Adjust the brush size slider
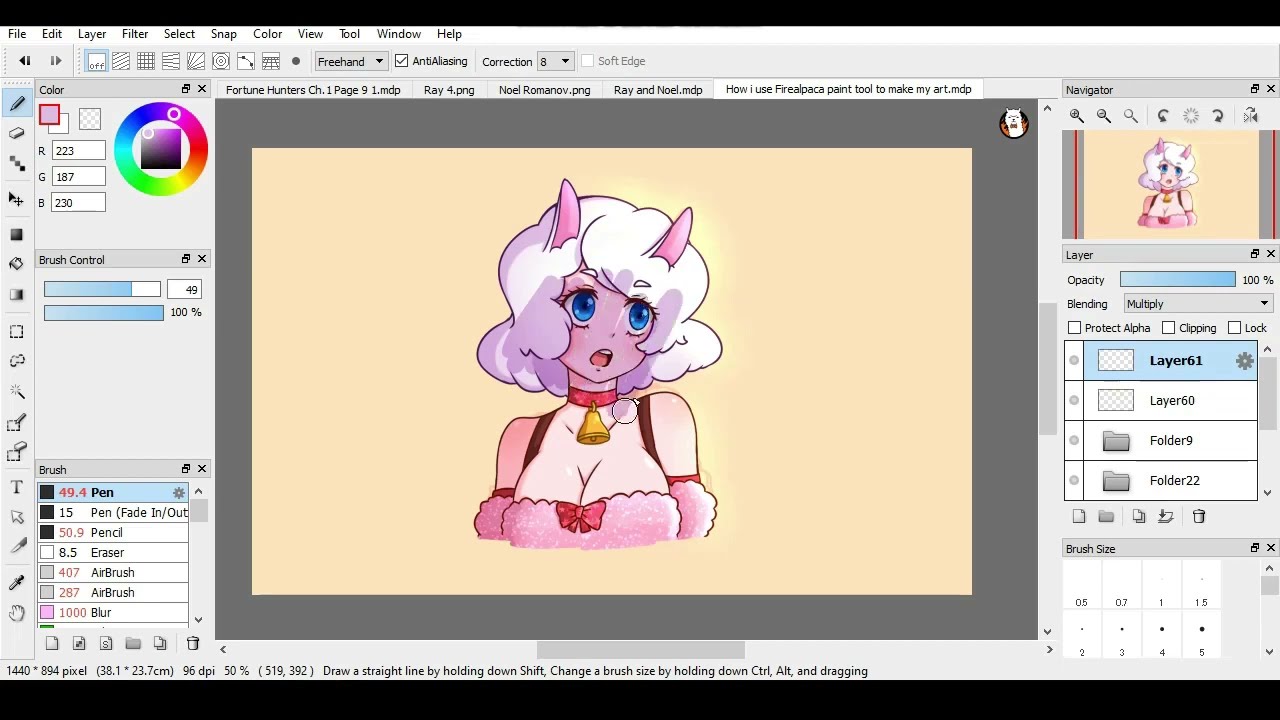The height and width of the screenshot is (720, 1280). pos(102,290)
